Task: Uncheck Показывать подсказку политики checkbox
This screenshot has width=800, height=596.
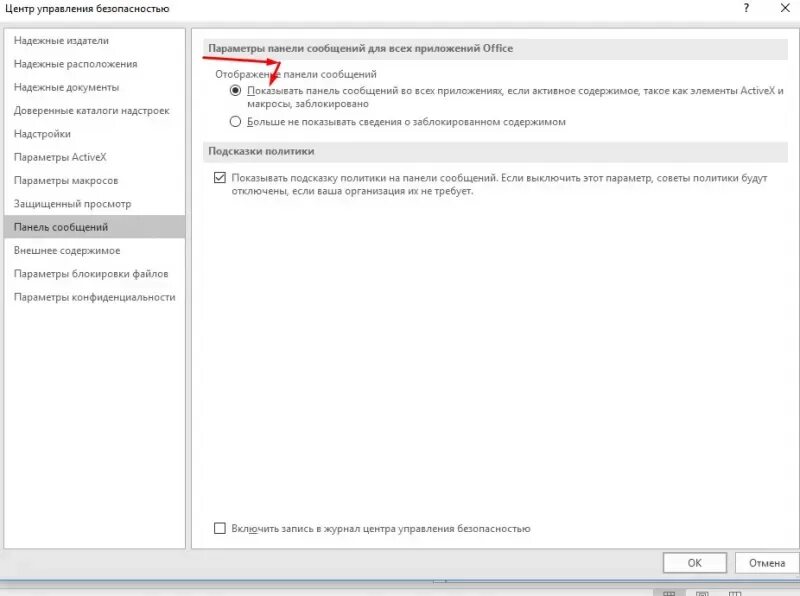Action: tap(220, 178)
